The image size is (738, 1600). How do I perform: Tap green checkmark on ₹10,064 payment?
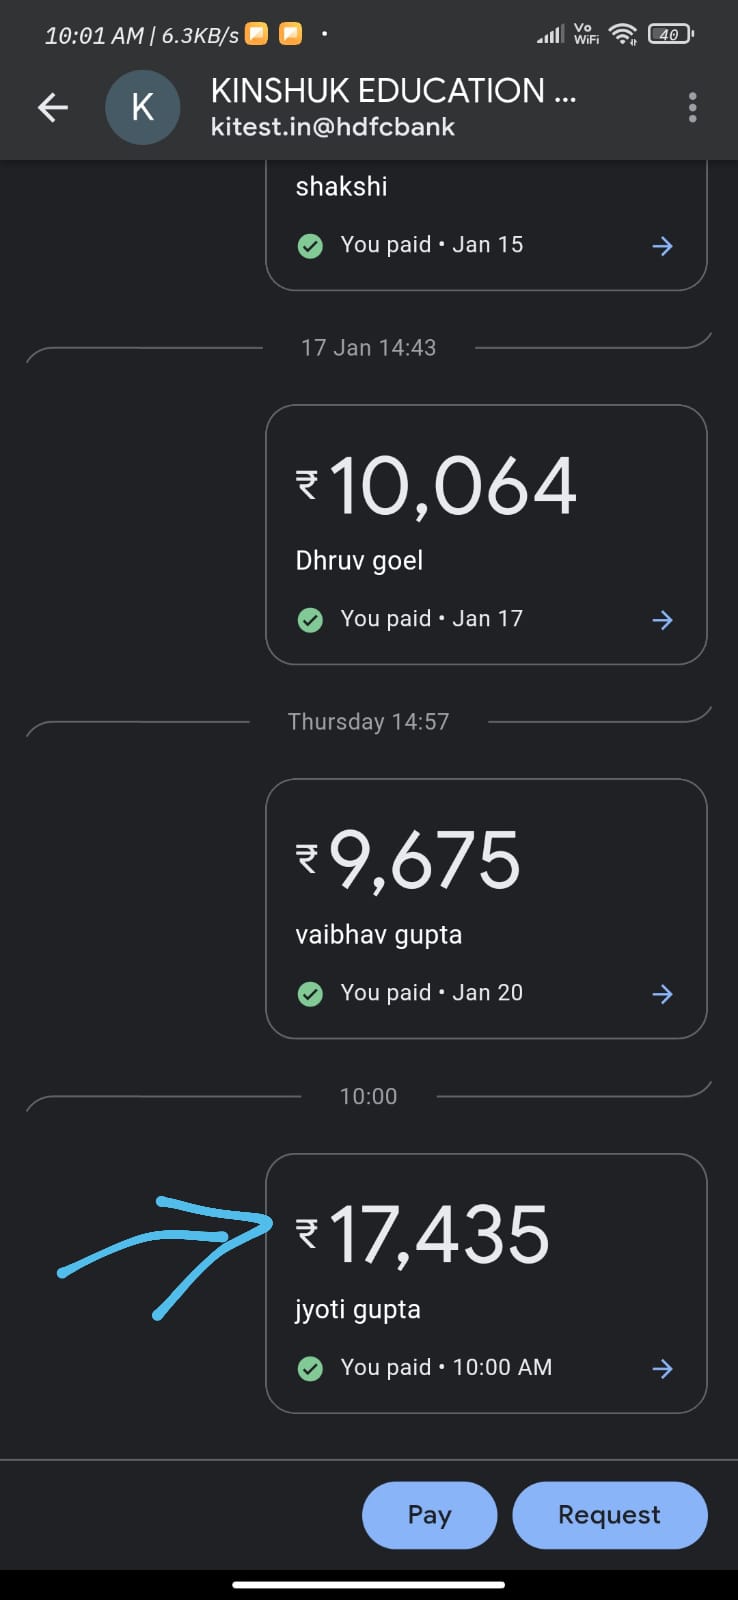click(310, 620)
